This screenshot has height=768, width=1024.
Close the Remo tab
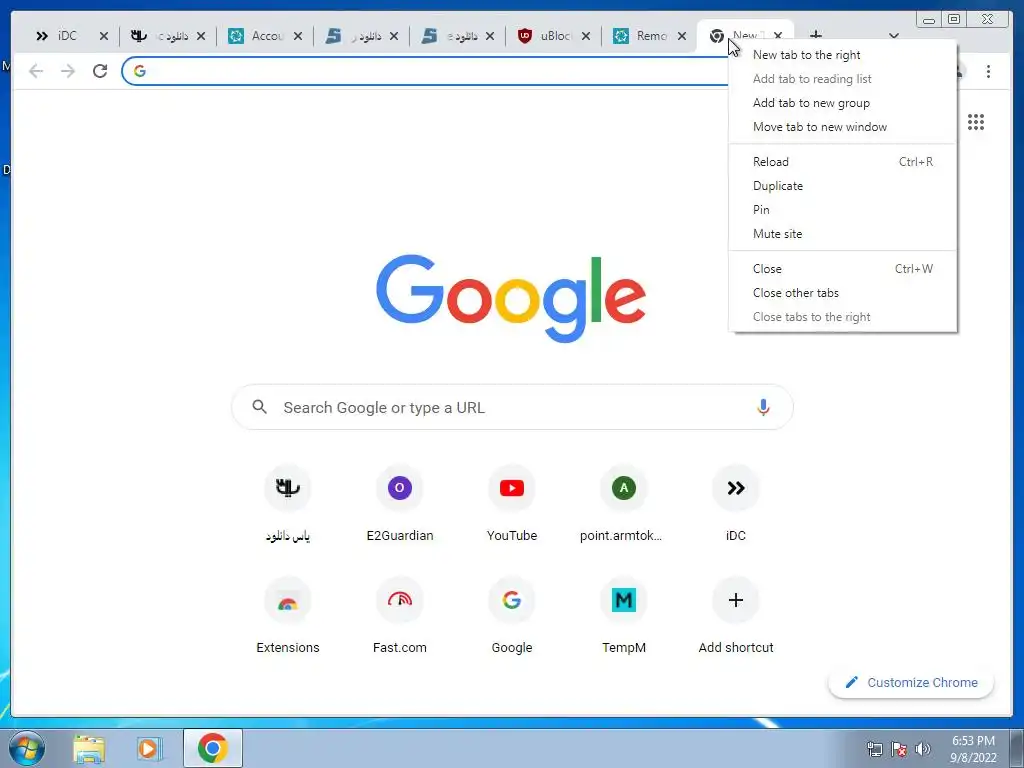pyautogui.click(x=682, y=36)
